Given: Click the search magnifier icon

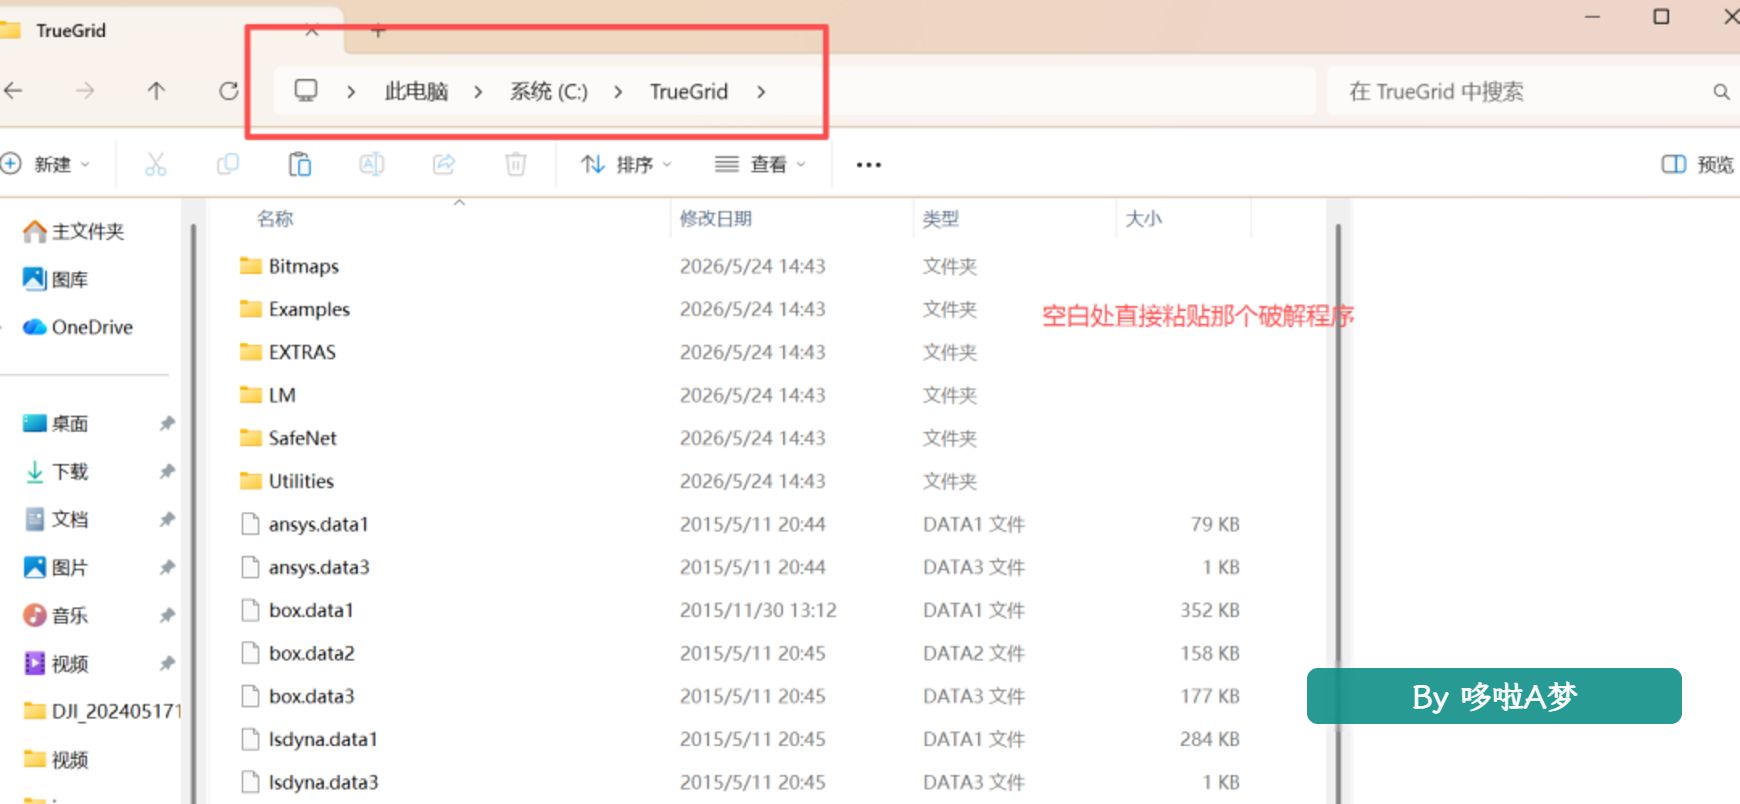Looking at the screenshot, I should coord(1721,92).
